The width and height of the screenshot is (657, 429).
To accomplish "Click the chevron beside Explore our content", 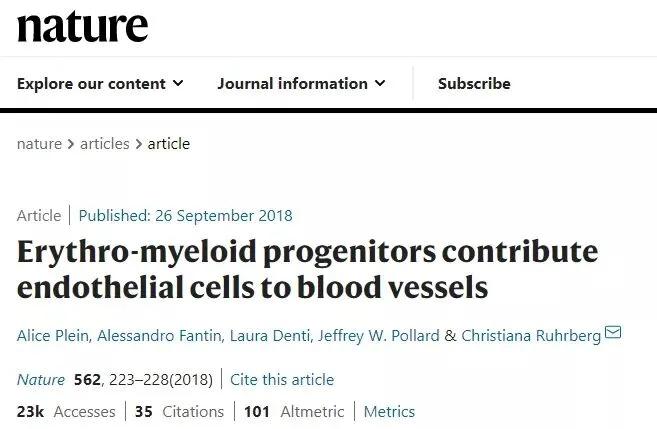I will [x=178, y=84].
